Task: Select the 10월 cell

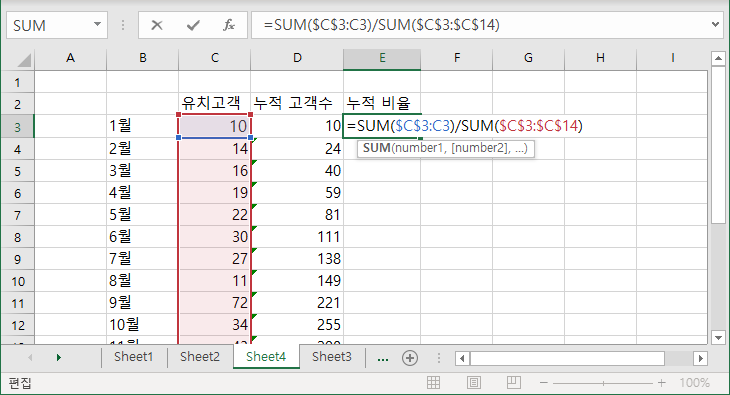Action: coord(142,324)
